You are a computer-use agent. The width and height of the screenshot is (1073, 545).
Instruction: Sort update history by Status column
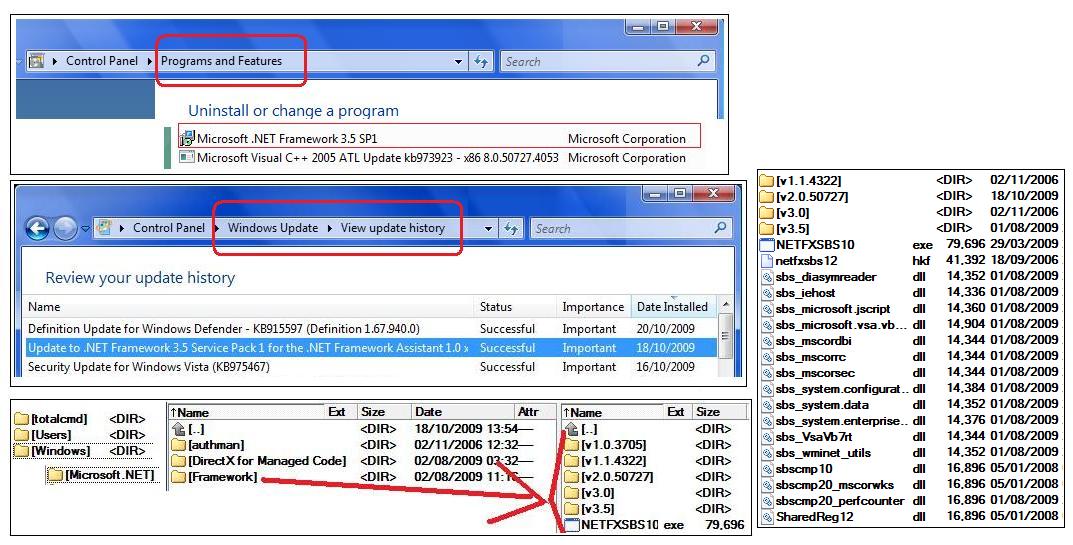[x=515, y=307]
